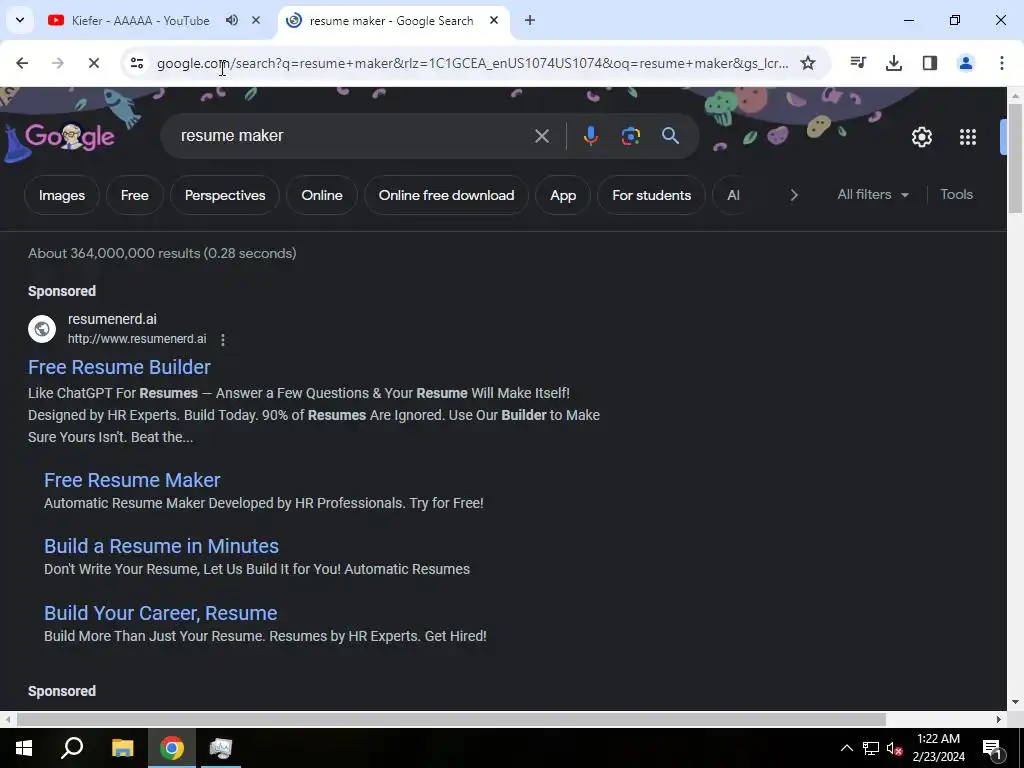Bookmark this page with the star icon
Viewport: 1024px width, 768px height.
808,63
